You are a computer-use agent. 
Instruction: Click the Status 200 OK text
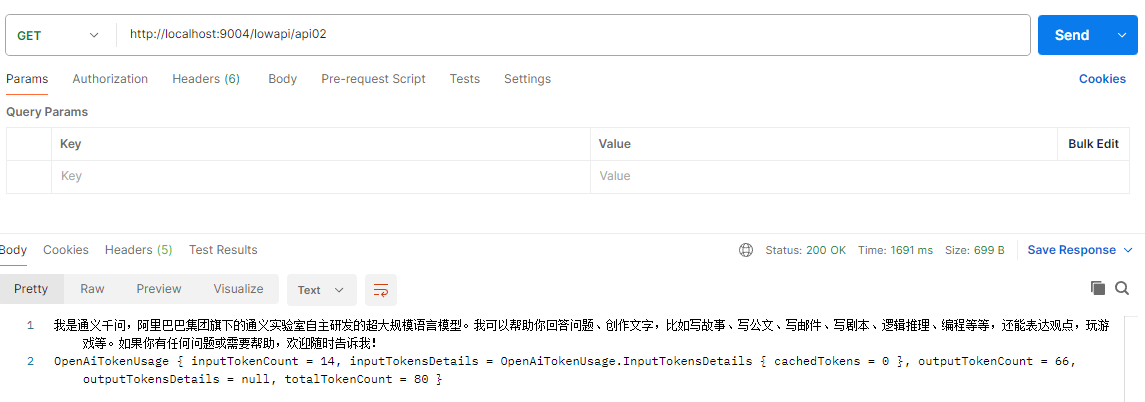[805, 250]
